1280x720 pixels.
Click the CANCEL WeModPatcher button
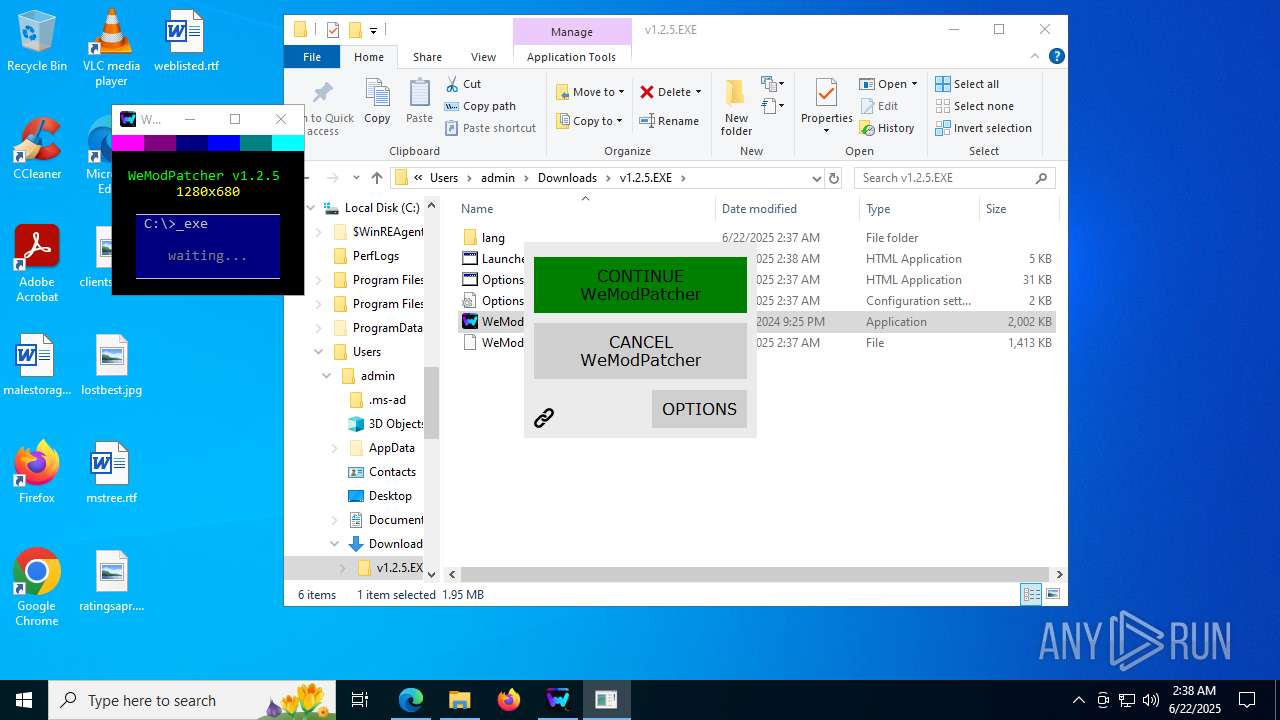tap(640, 351)
